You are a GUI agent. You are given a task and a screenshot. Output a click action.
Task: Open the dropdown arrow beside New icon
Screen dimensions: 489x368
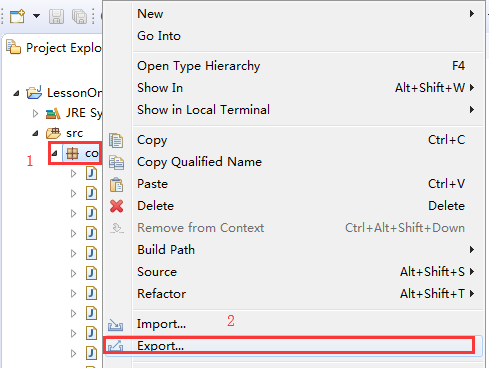click(36, 16)
